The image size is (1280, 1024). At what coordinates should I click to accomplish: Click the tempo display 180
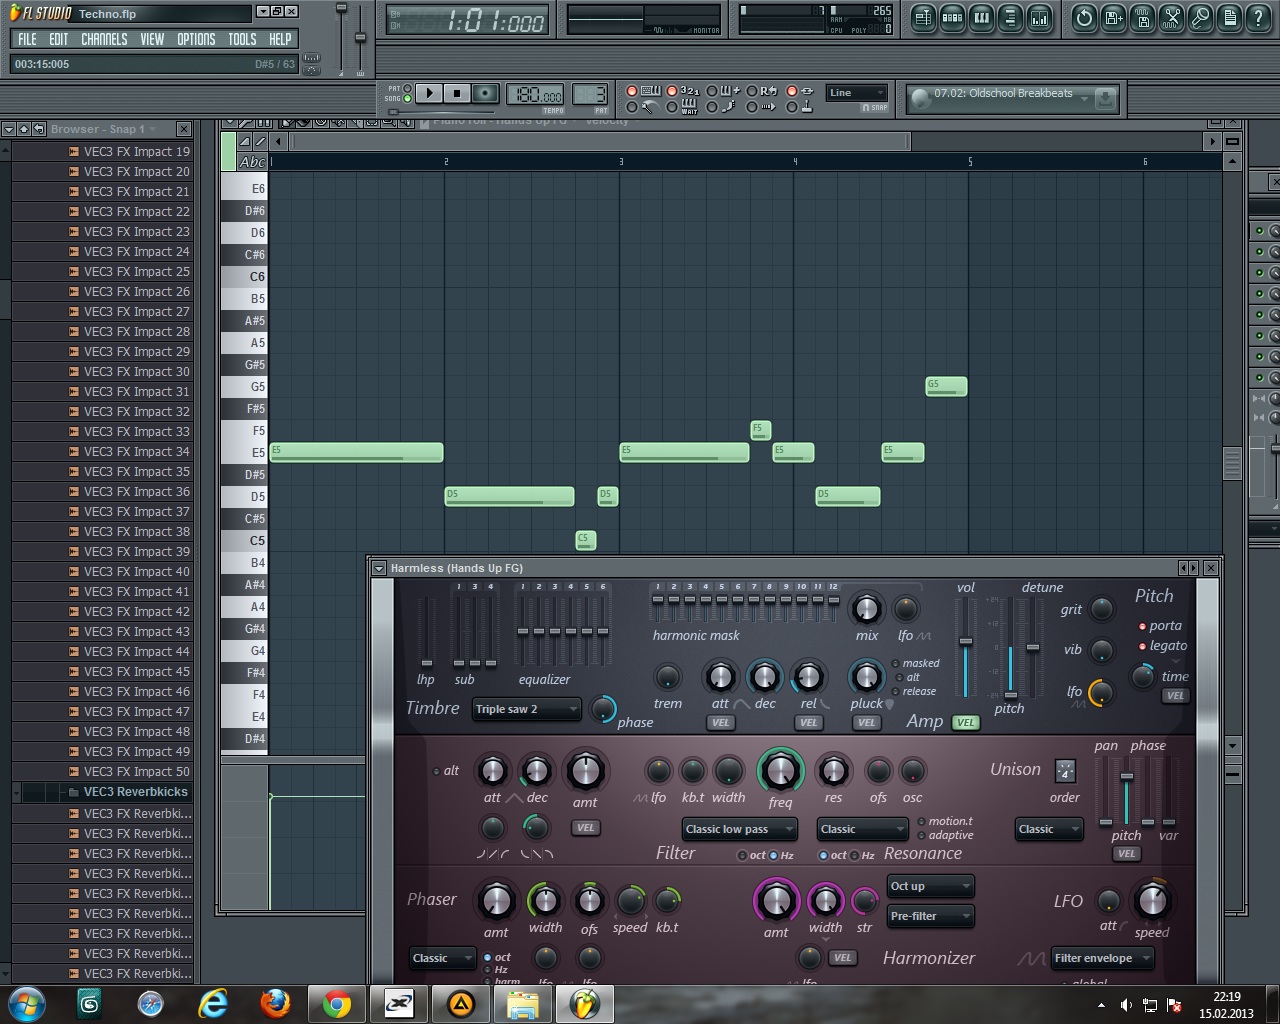point(536,95)
